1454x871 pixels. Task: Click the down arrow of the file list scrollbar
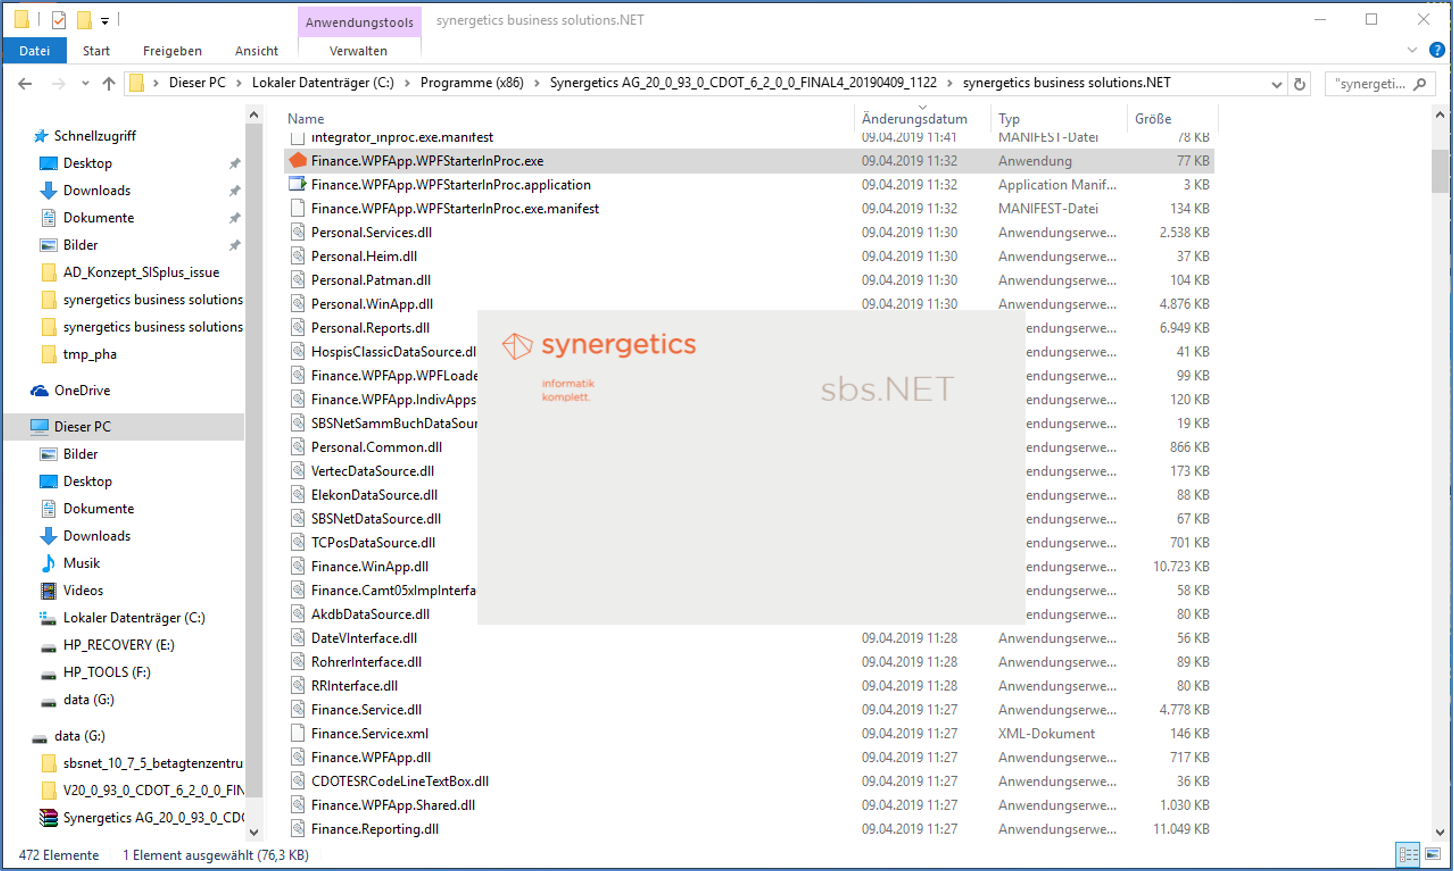(x=1440, y=830)
